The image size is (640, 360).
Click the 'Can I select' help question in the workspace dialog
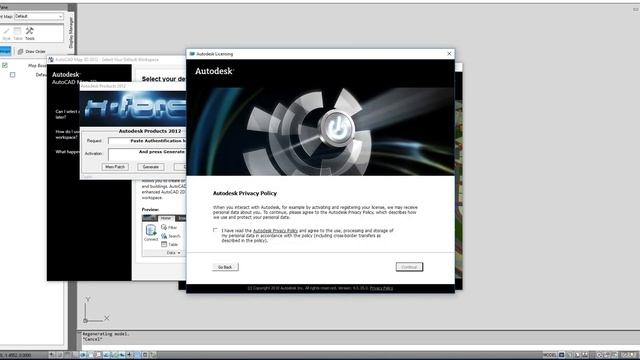click(x=67, y=114)
